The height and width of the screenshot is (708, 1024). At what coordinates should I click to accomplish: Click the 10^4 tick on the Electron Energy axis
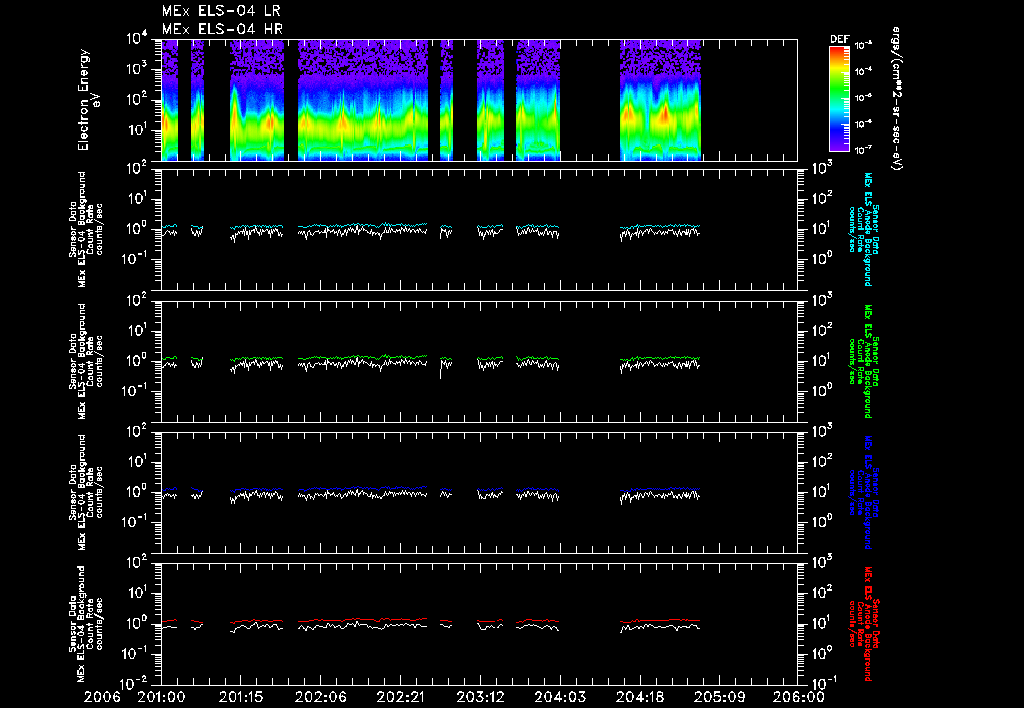pyautogui.click(x=137, y=39)
